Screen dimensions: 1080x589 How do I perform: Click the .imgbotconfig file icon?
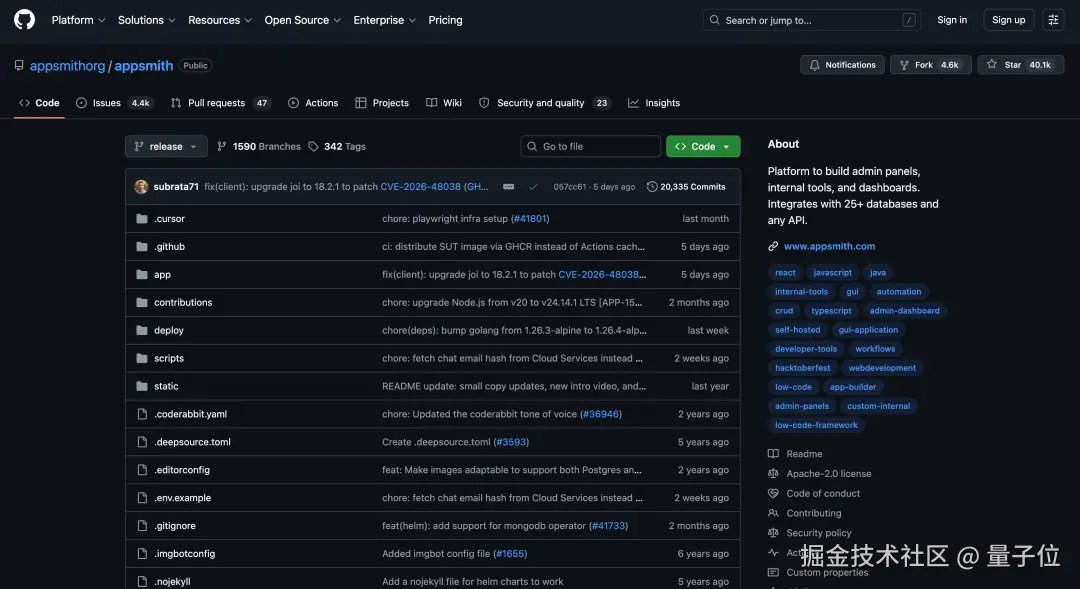click(142, 553)
